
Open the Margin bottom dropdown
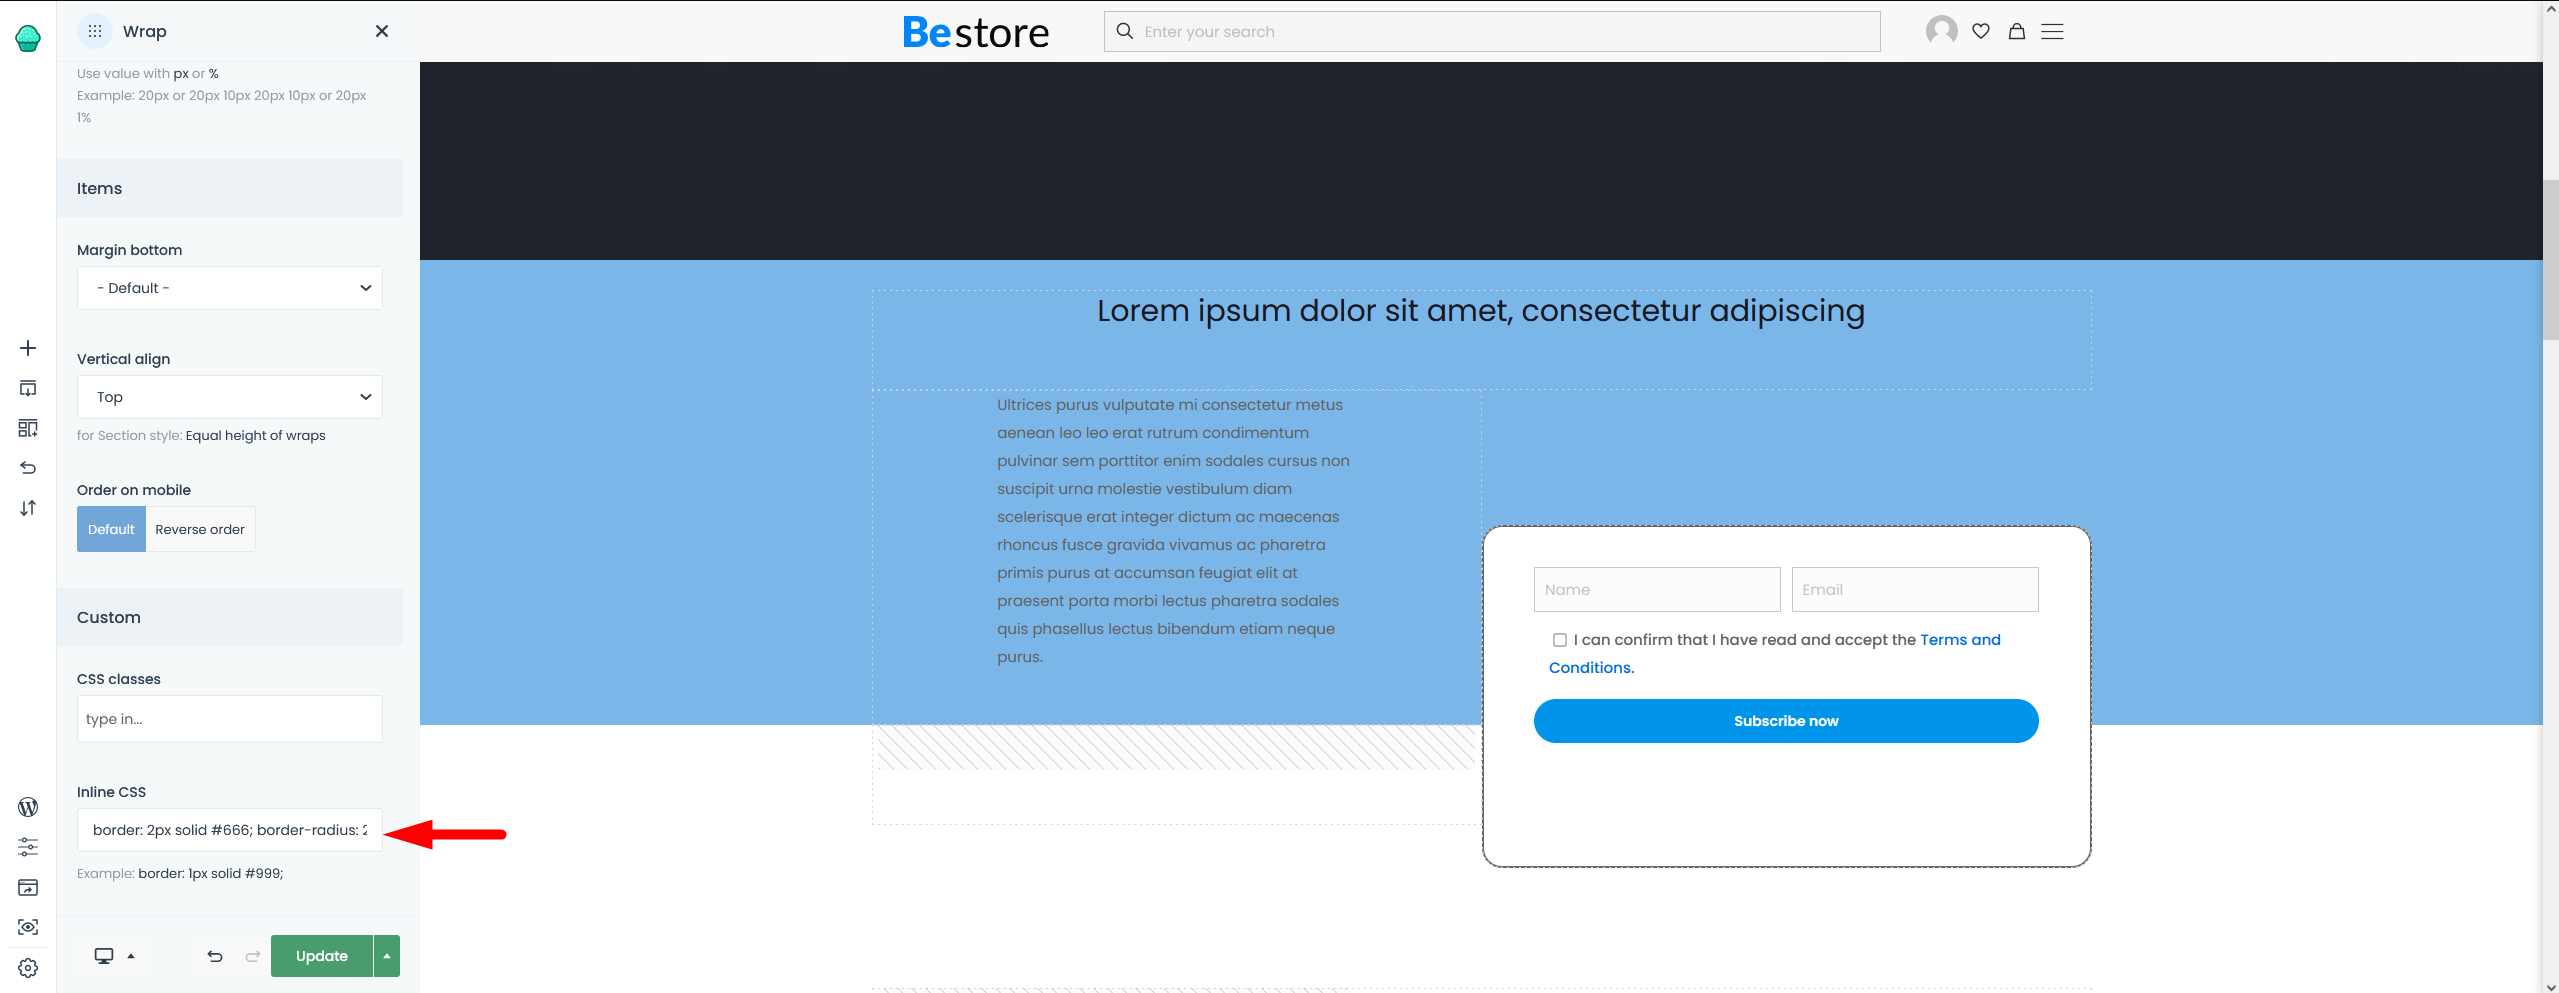230,288
